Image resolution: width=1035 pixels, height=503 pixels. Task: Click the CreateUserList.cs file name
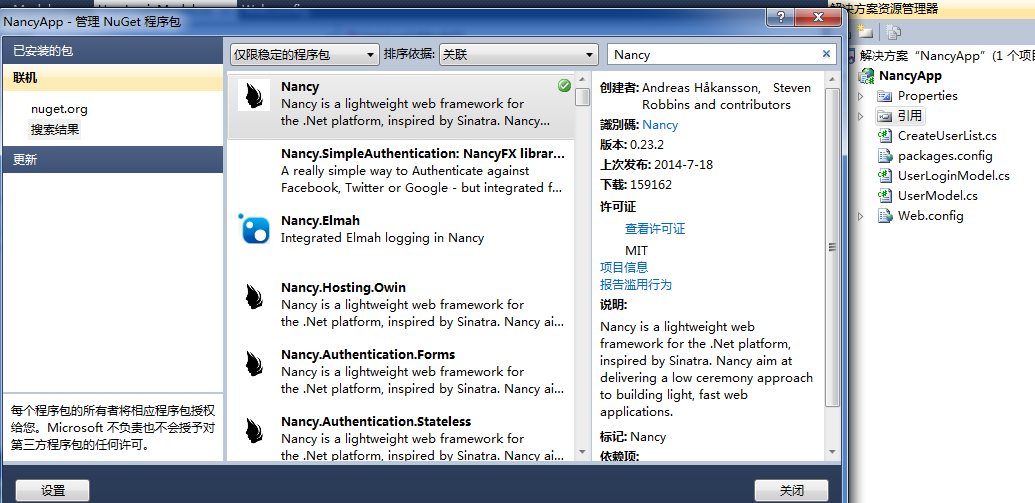947,136
